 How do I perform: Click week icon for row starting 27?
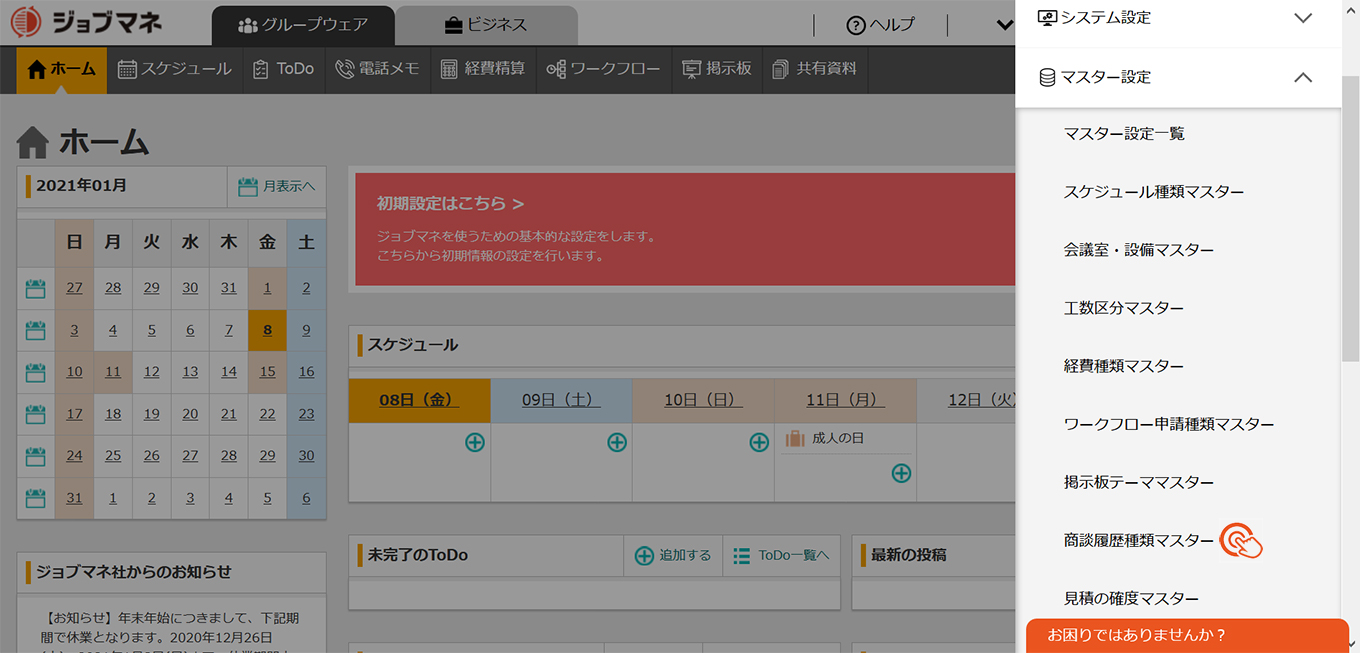tap(36, 289)
